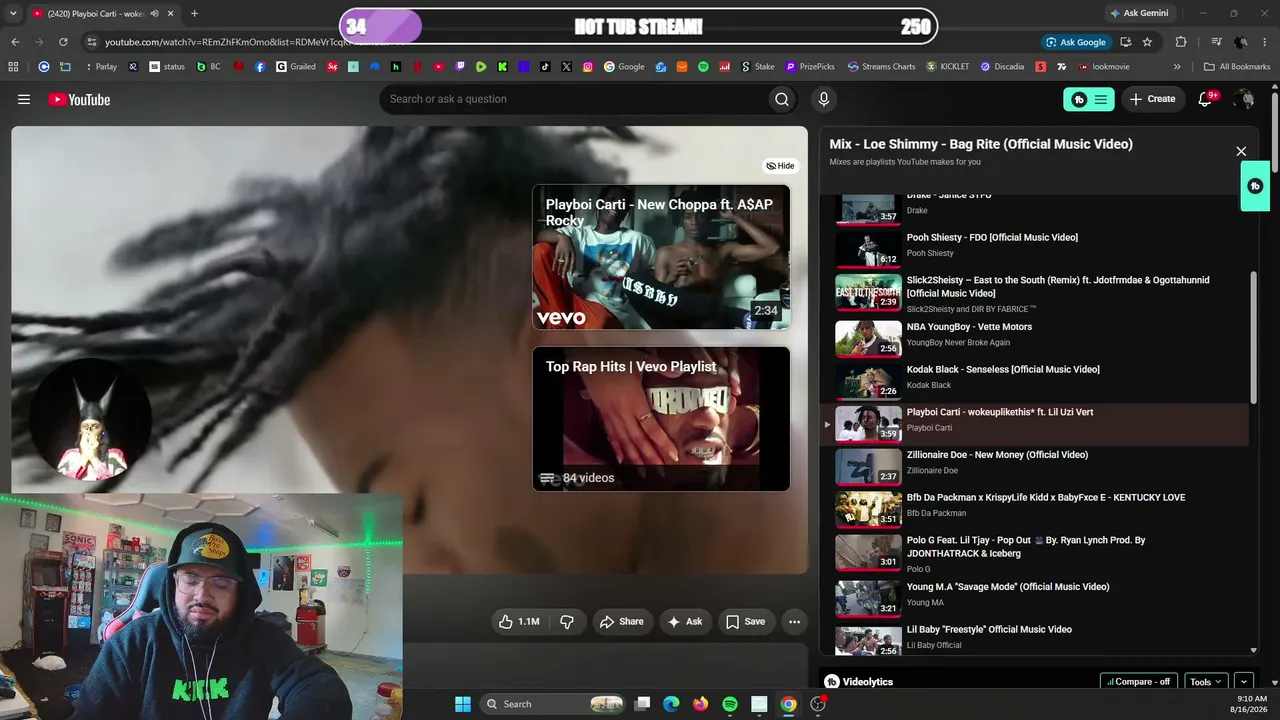Close the Mix playlist panel
The height and width of the screenshot is (720, 1280).
tap(1241, 152)
